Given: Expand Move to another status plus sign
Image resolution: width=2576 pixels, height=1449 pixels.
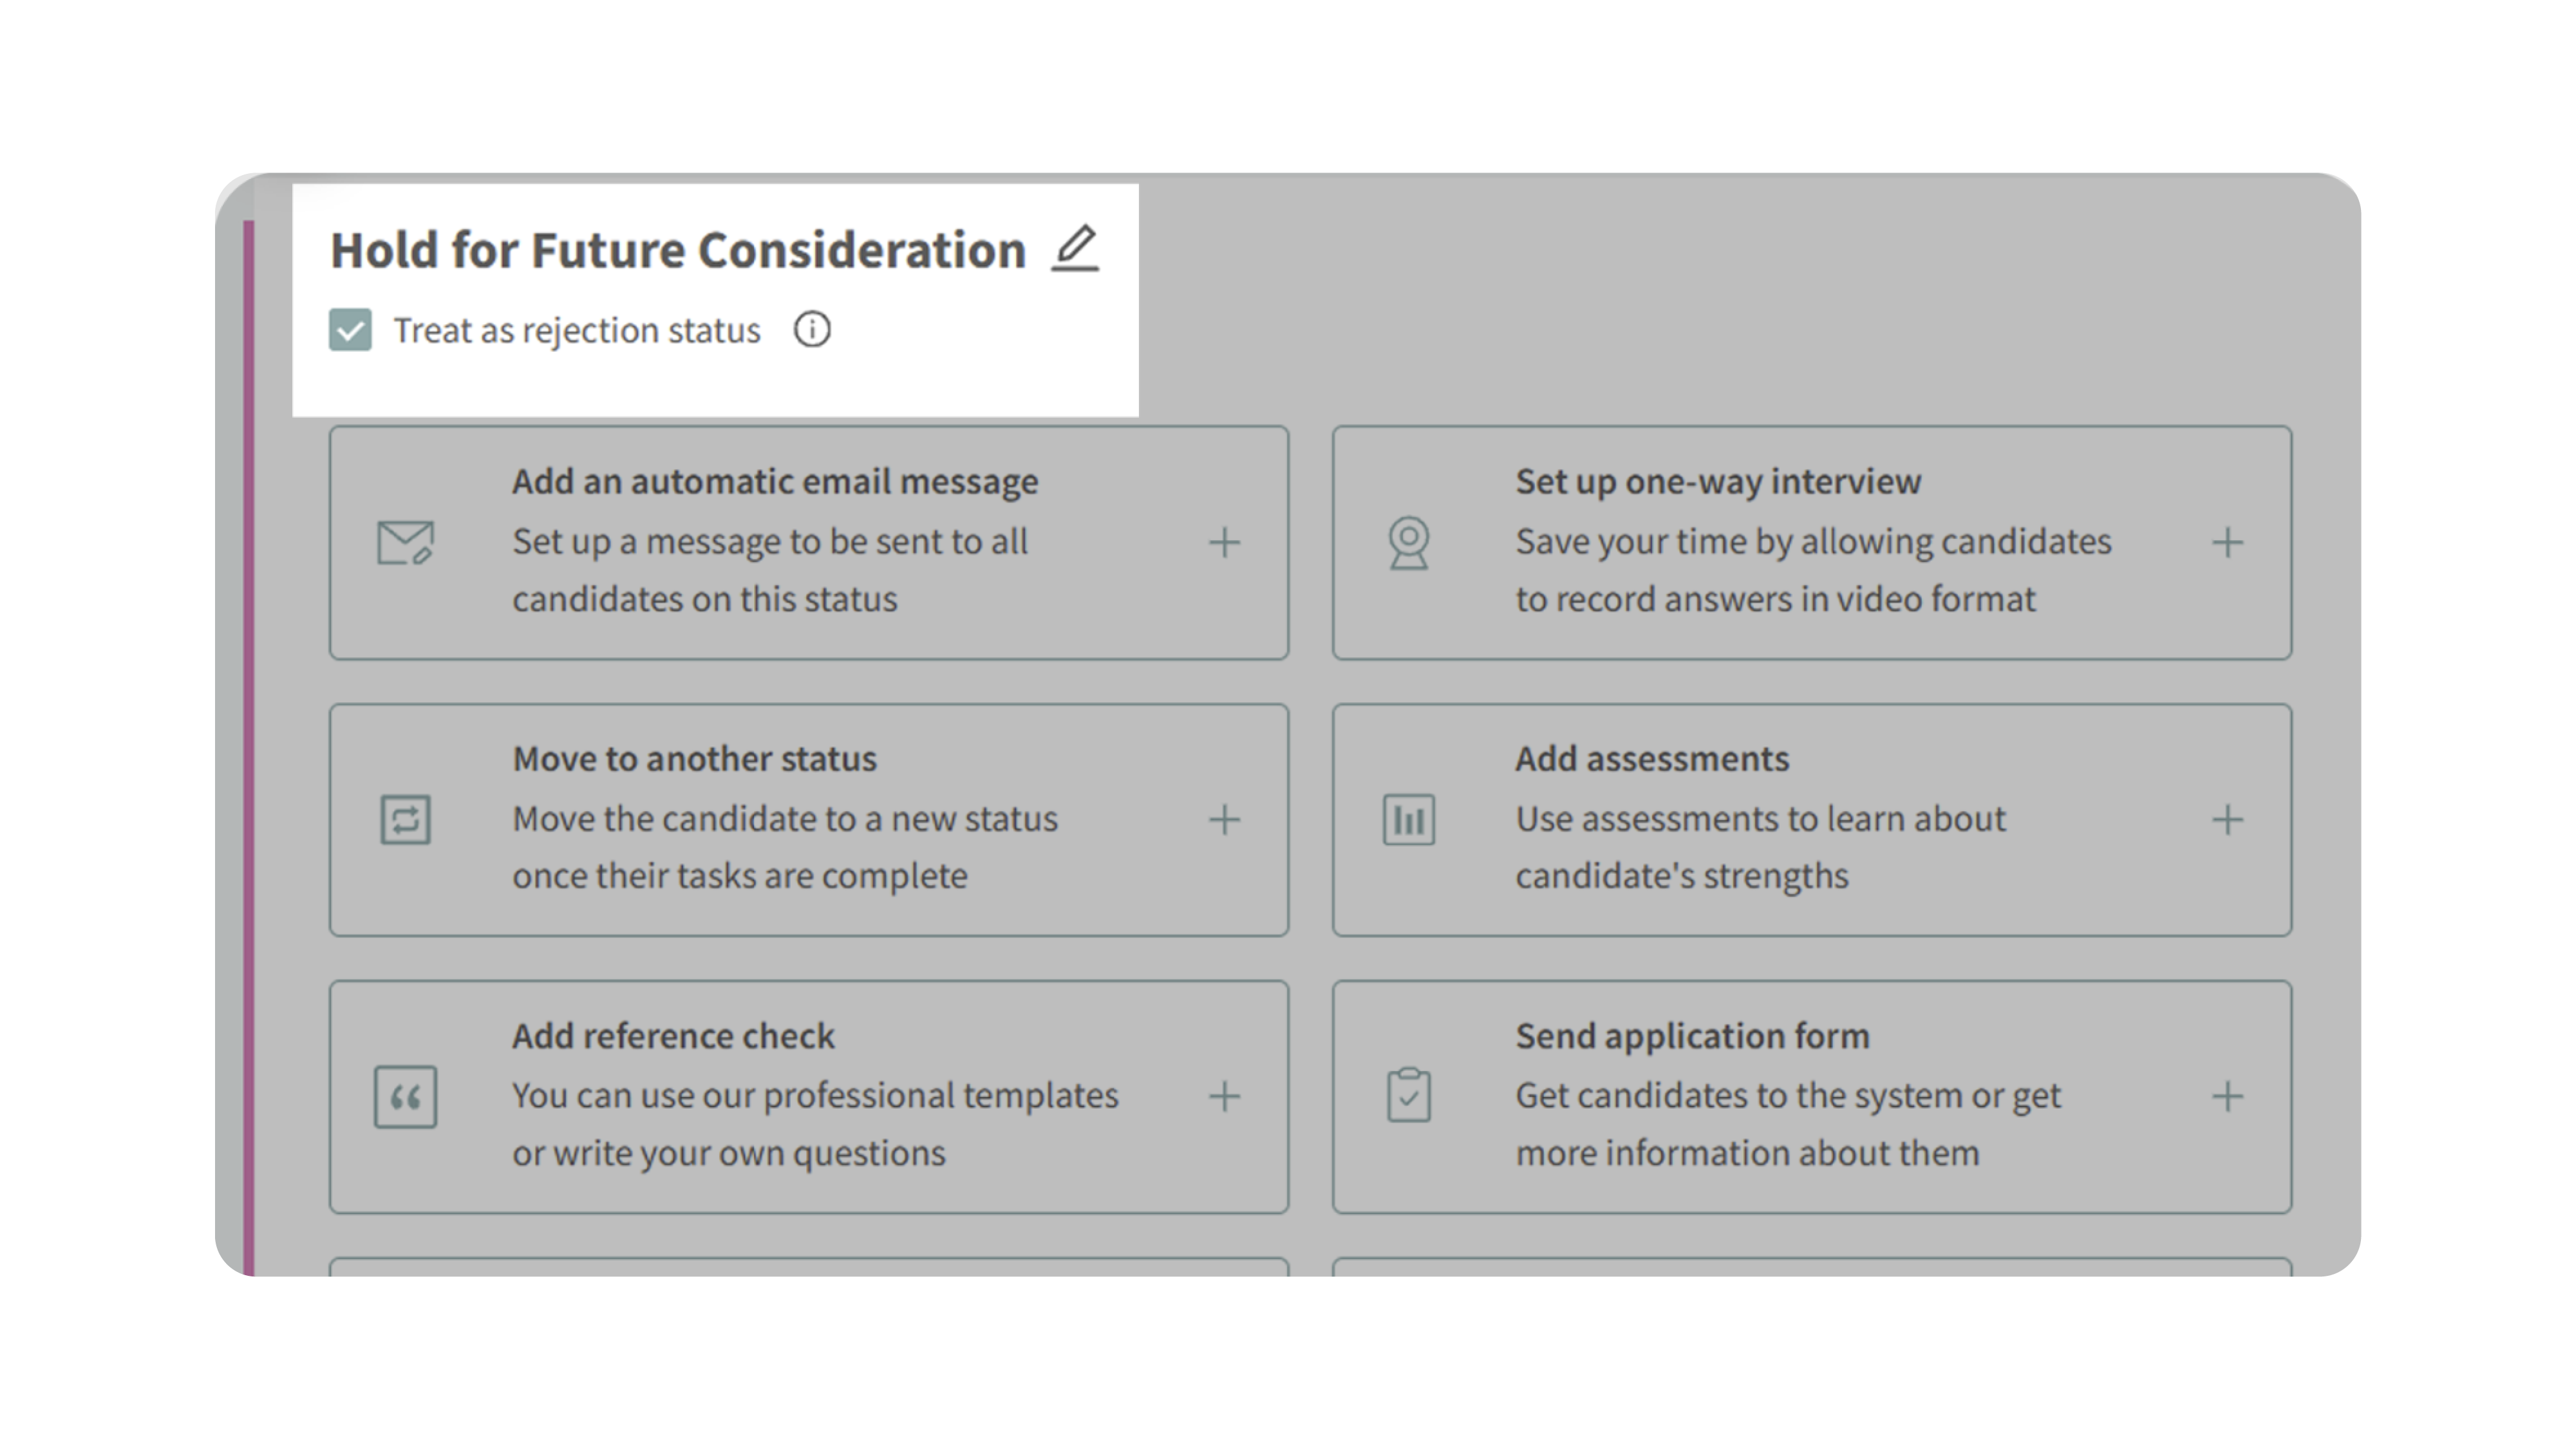Looking at the screenshot, I should pyautogui.click(x=1224, y=820).
